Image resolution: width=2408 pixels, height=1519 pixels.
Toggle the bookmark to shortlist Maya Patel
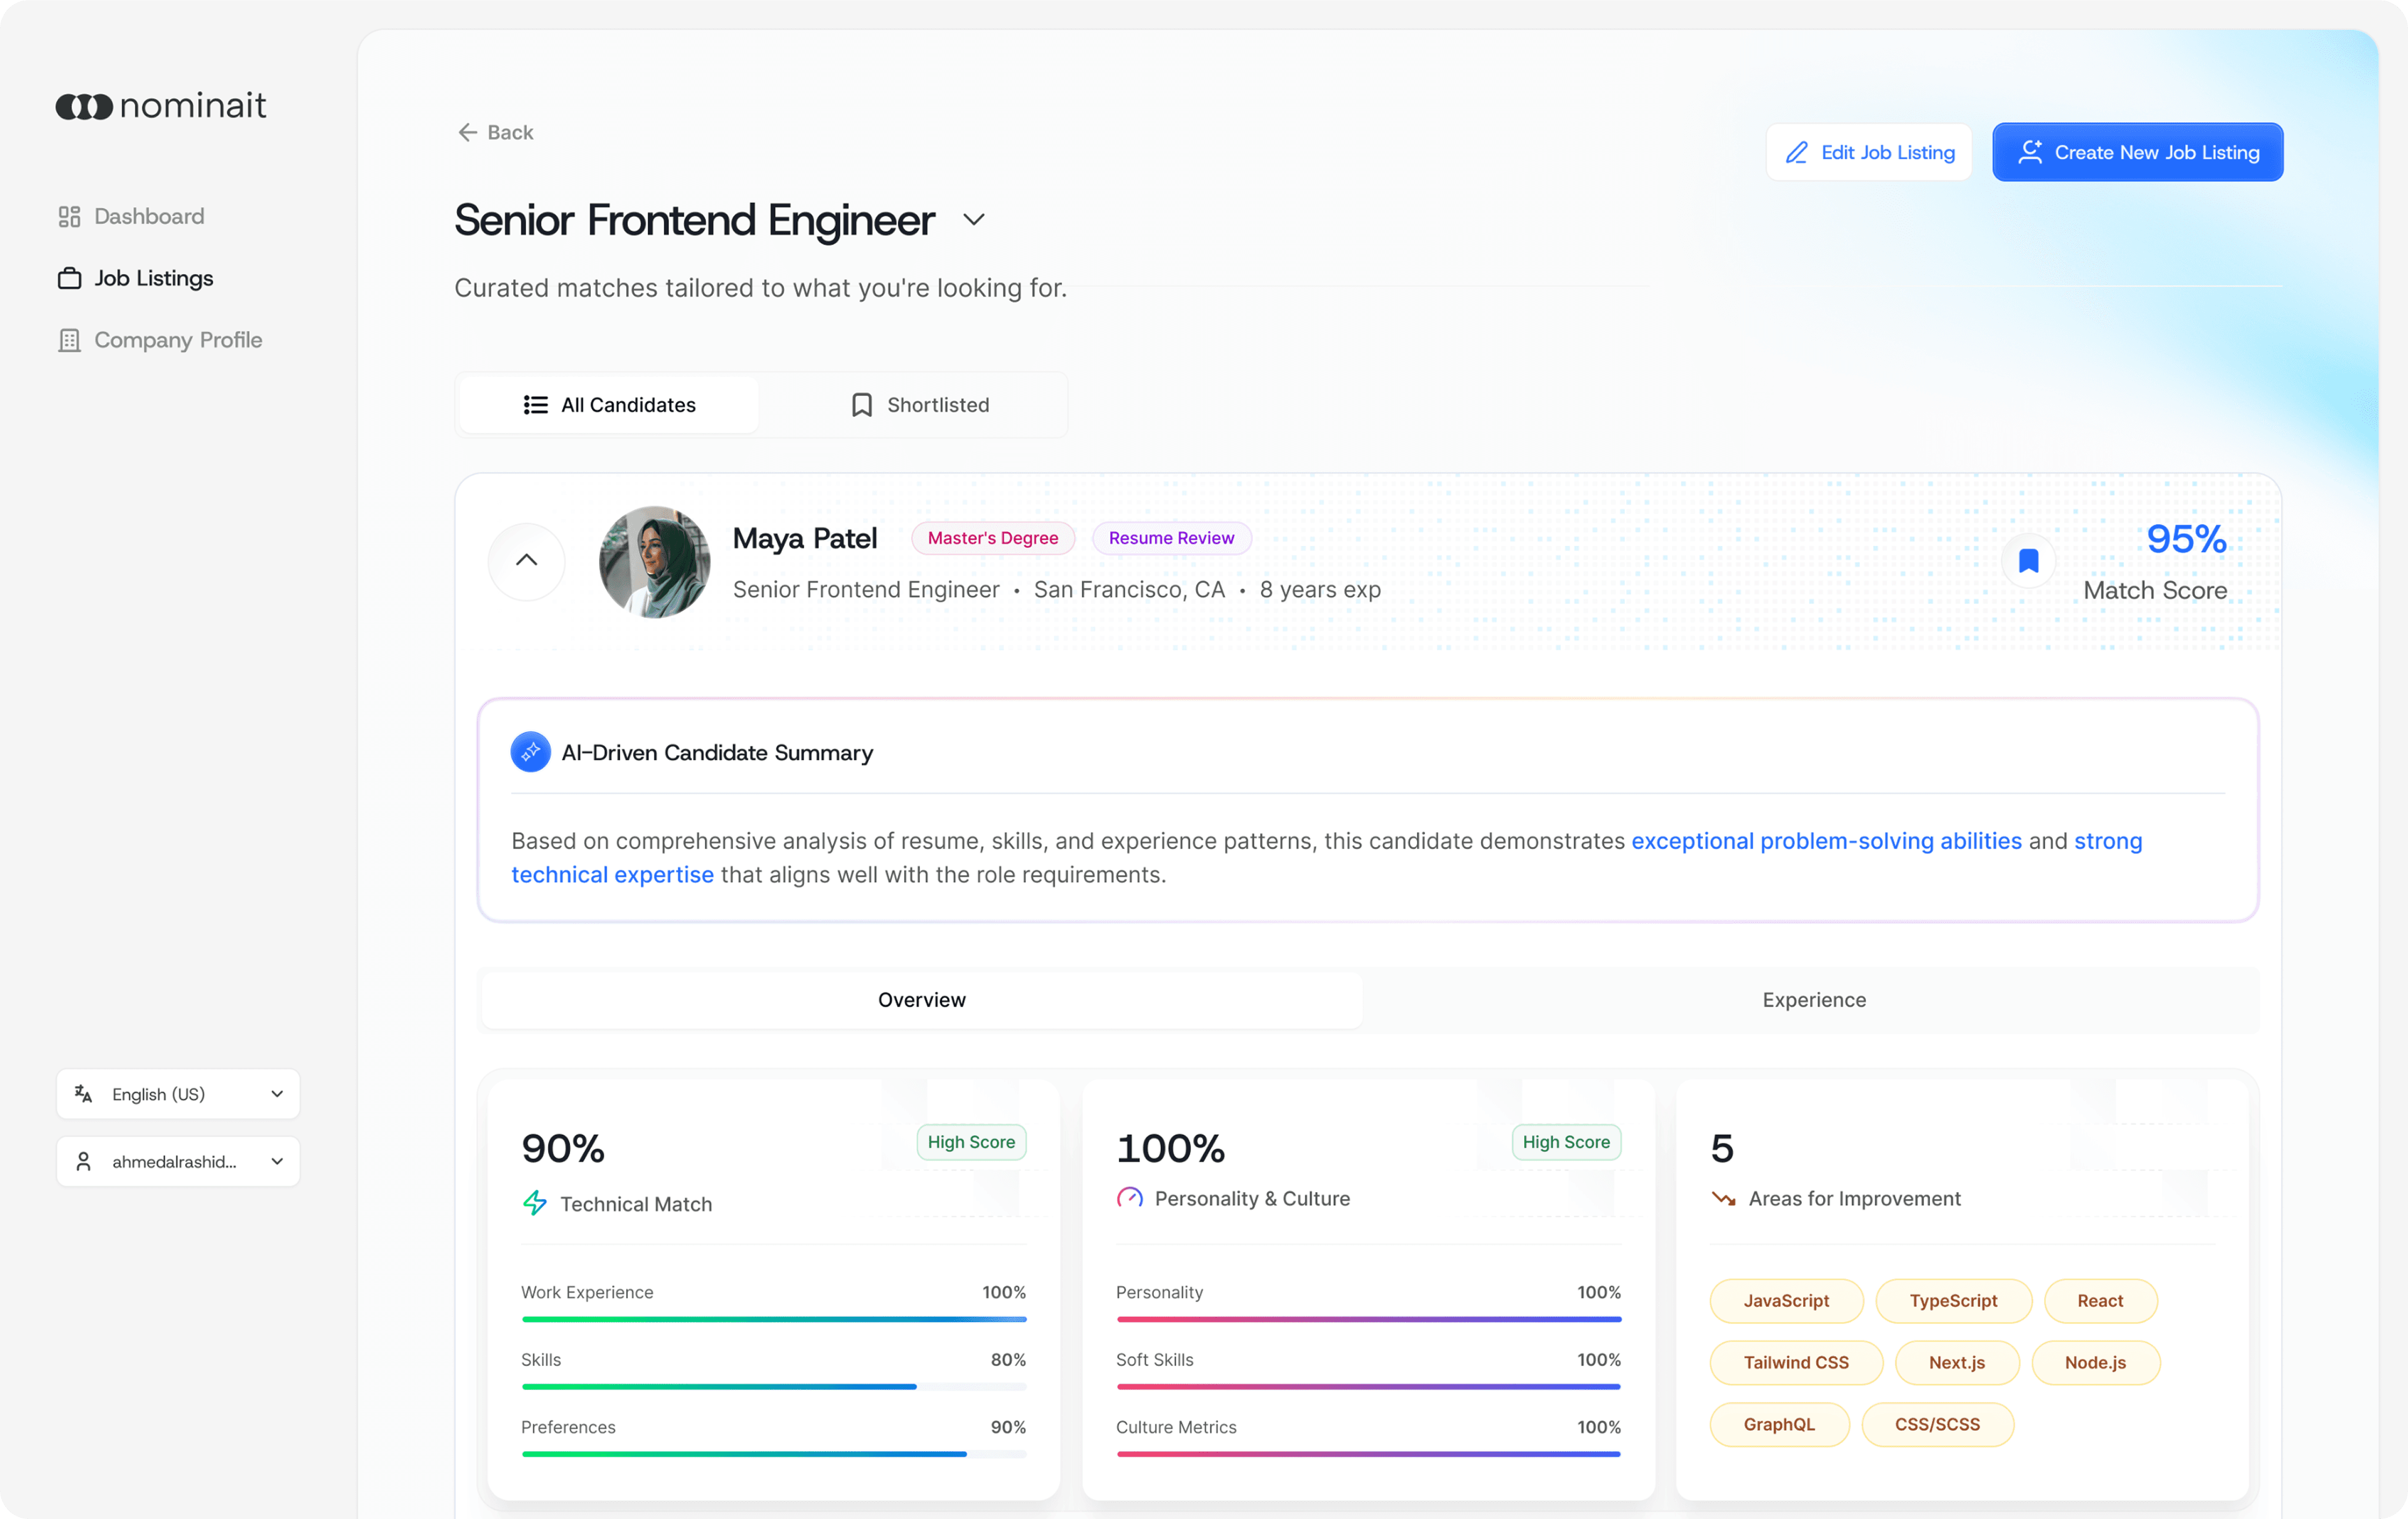[x=2028, y=560]
